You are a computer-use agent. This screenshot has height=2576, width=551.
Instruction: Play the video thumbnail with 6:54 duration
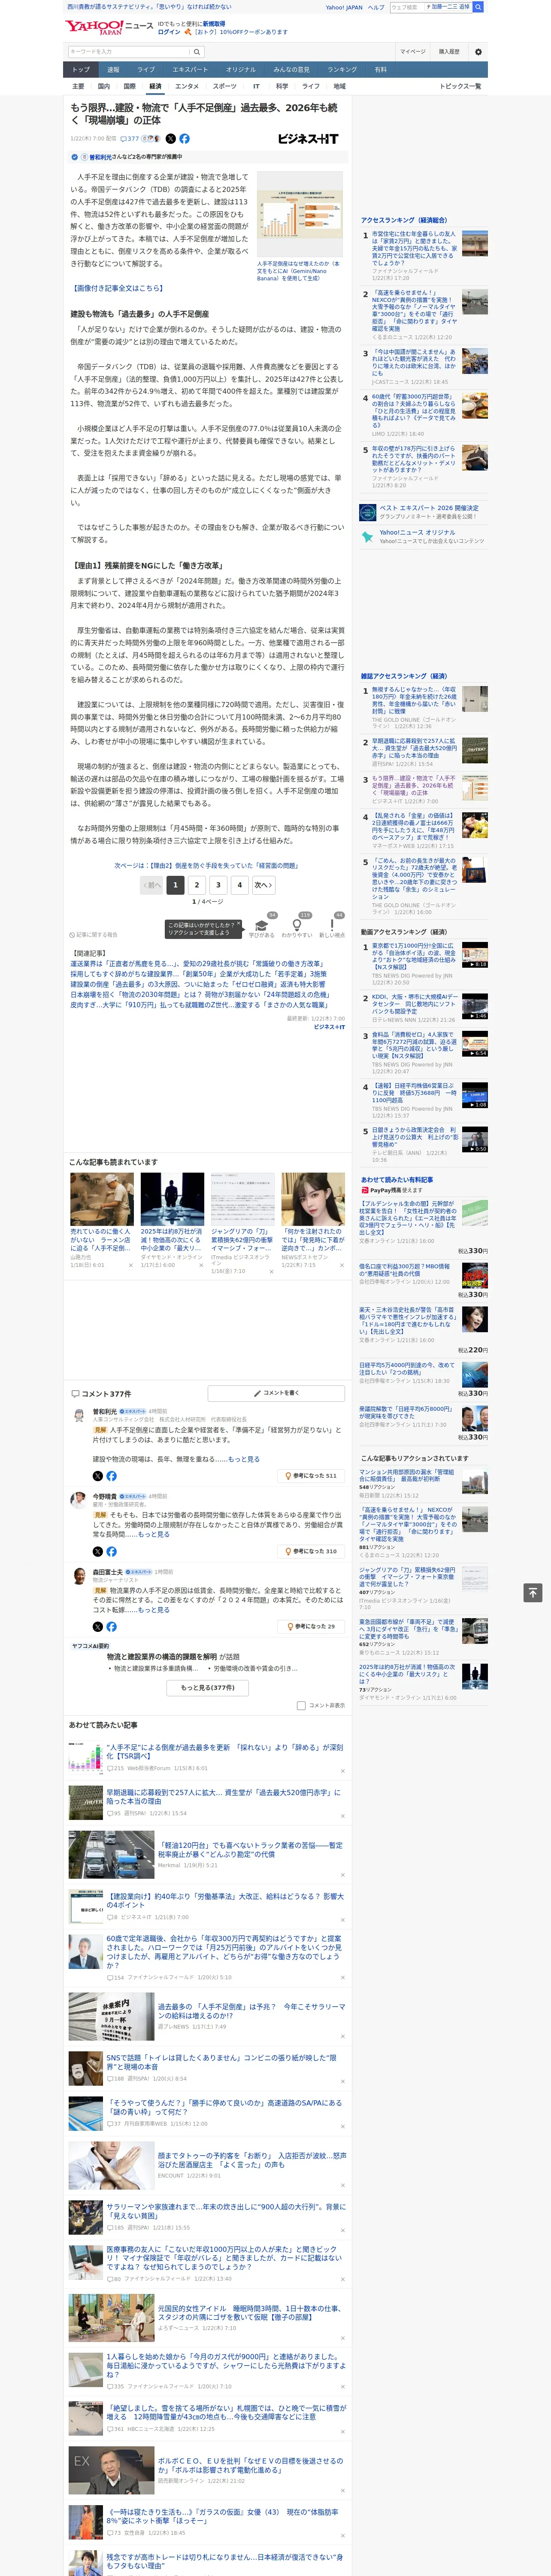click(x=475, y=1044)
